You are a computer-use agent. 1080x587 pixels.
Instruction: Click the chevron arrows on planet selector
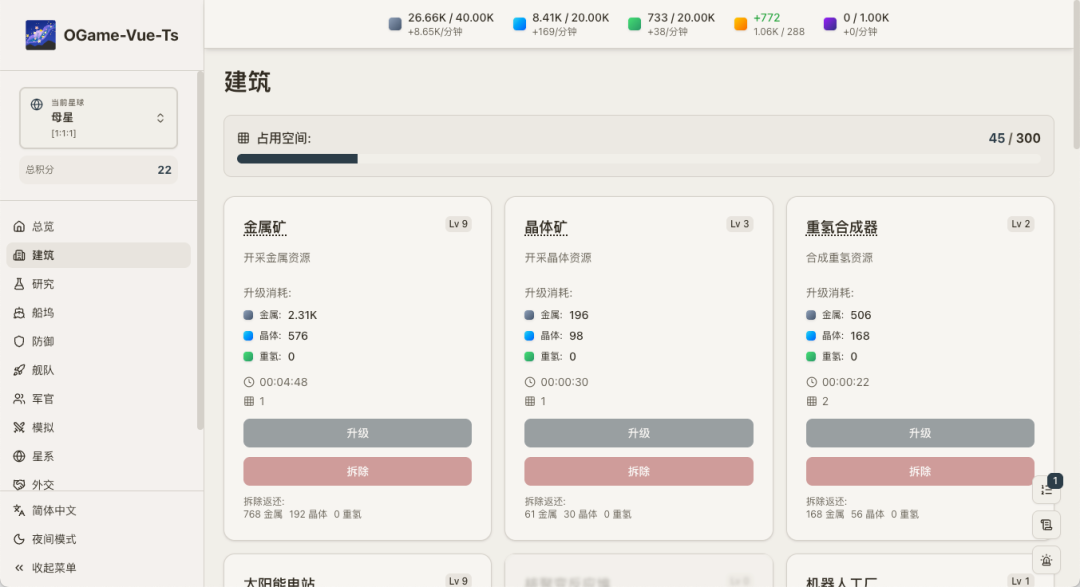[x=160, y=118]
